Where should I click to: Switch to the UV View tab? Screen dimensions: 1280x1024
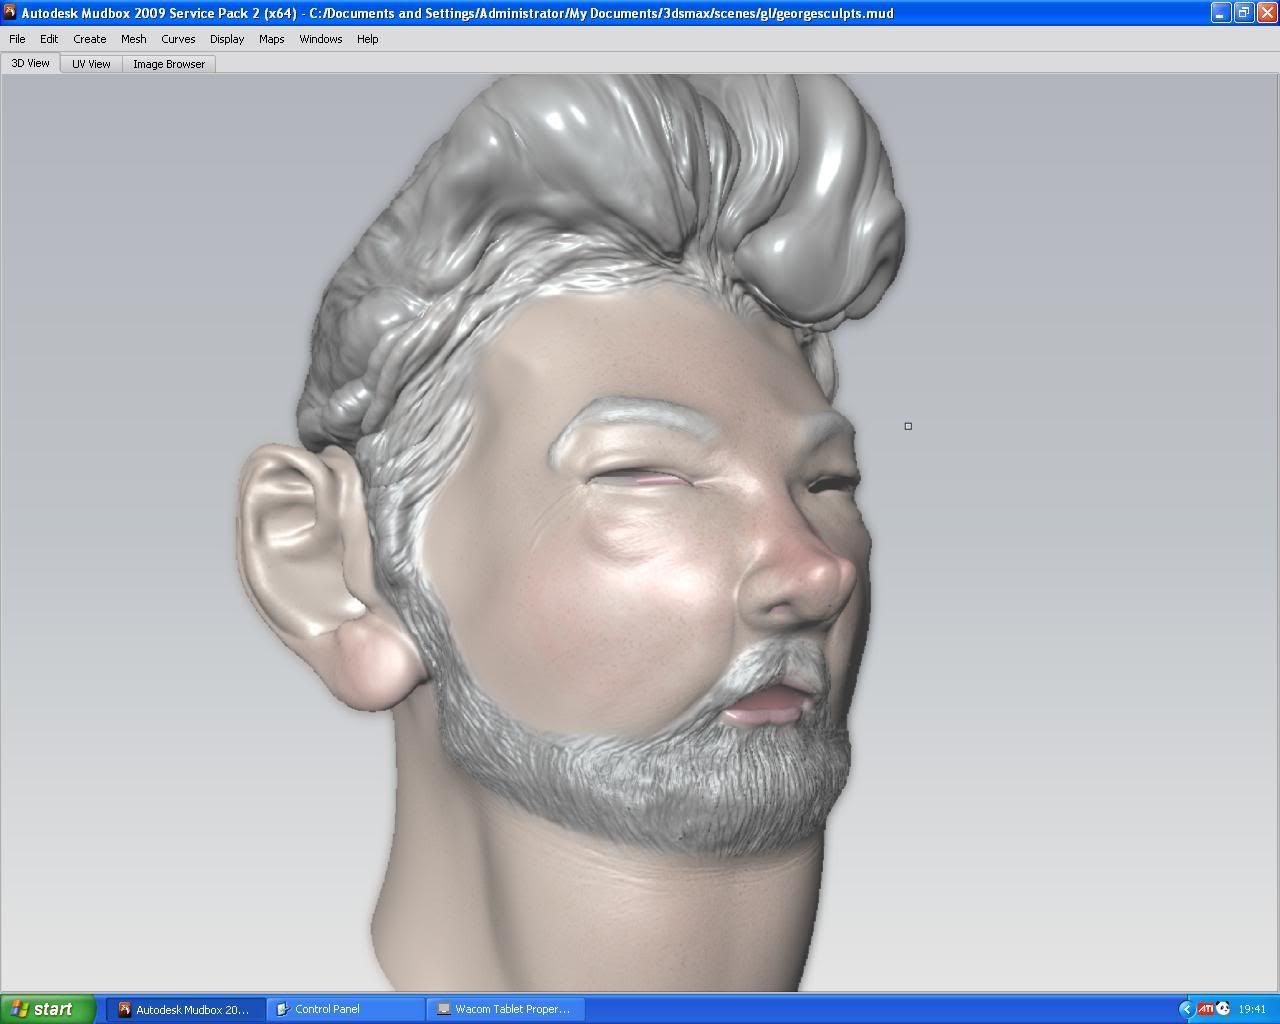91,64
